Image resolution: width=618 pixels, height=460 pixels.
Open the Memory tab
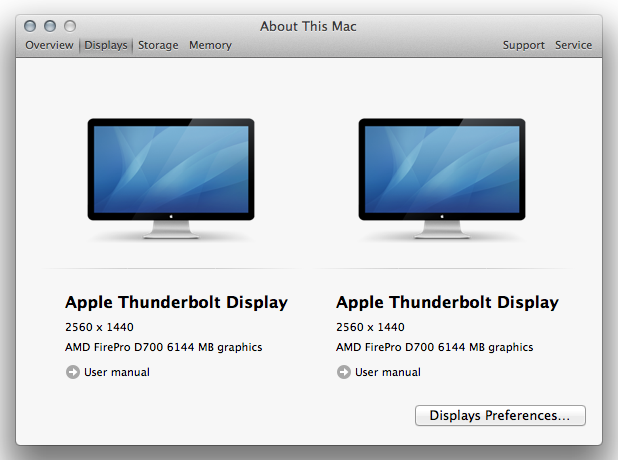210,45
